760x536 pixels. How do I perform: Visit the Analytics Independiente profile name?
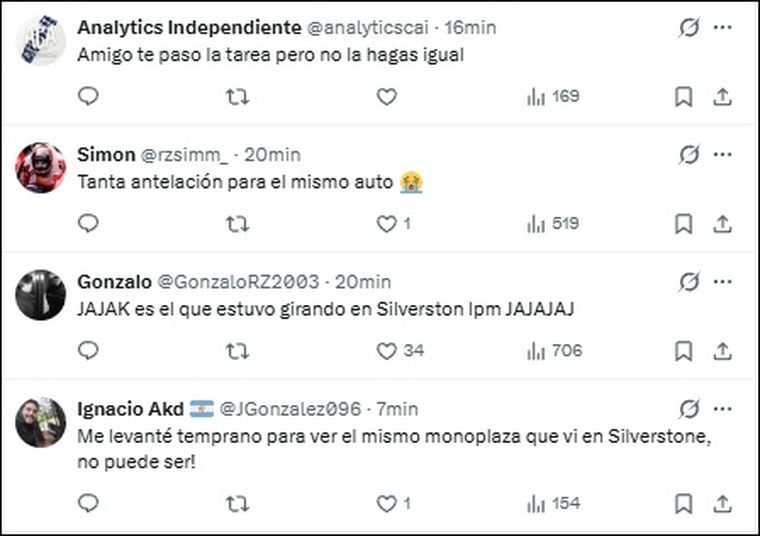189,28
